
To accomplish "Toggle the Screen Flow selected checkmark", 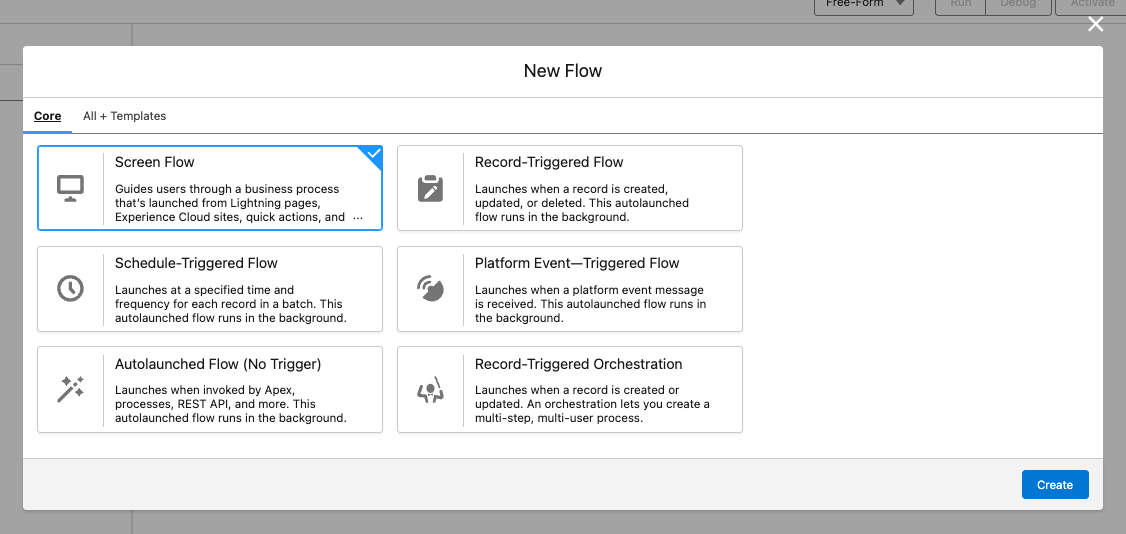I will click(373, 154).
